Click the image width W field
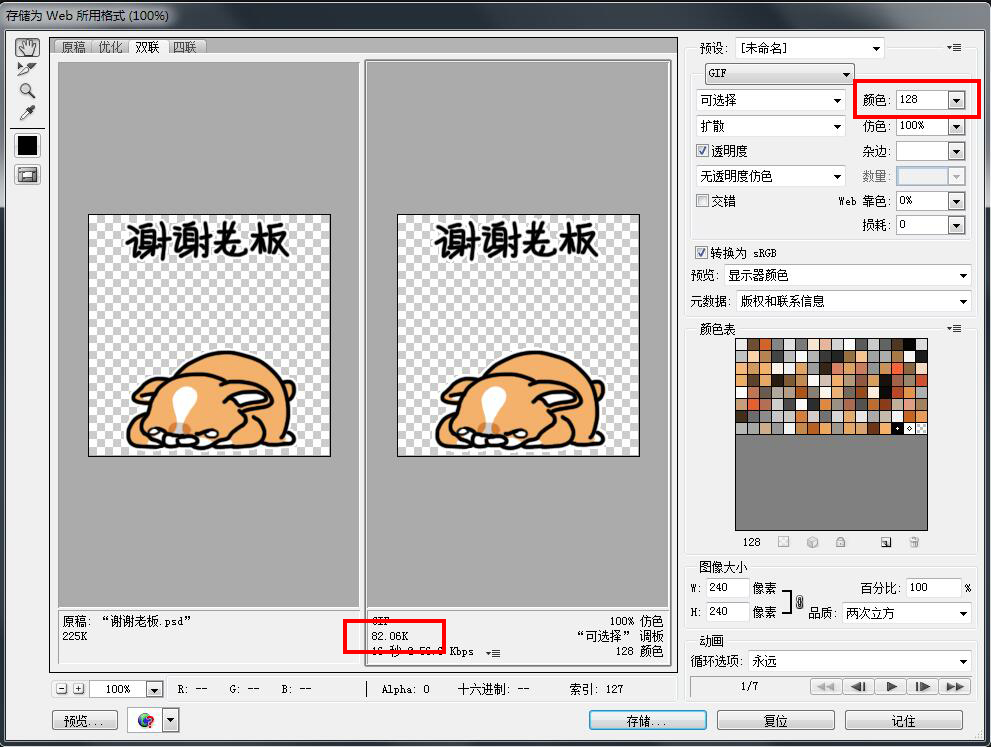This screenshot has height=747, width=991. 727,588
